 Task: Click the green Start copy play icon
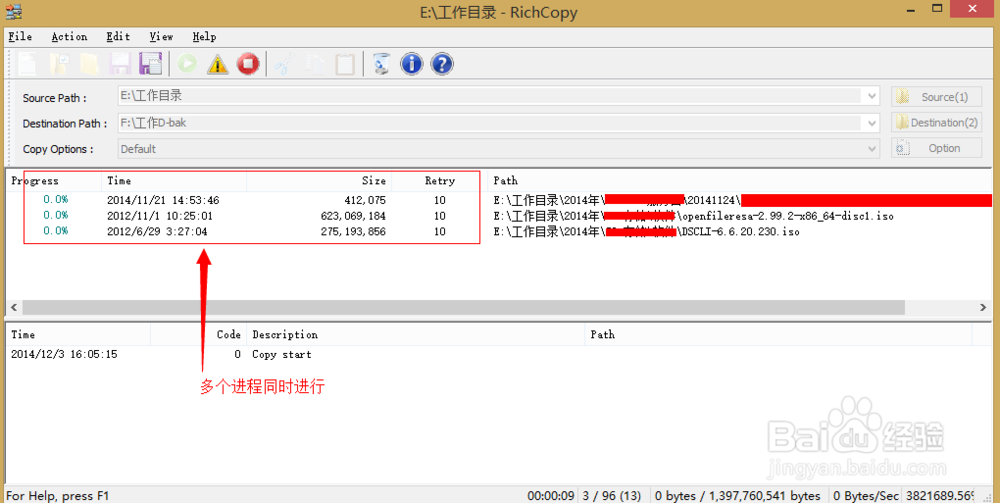(187, 64)
